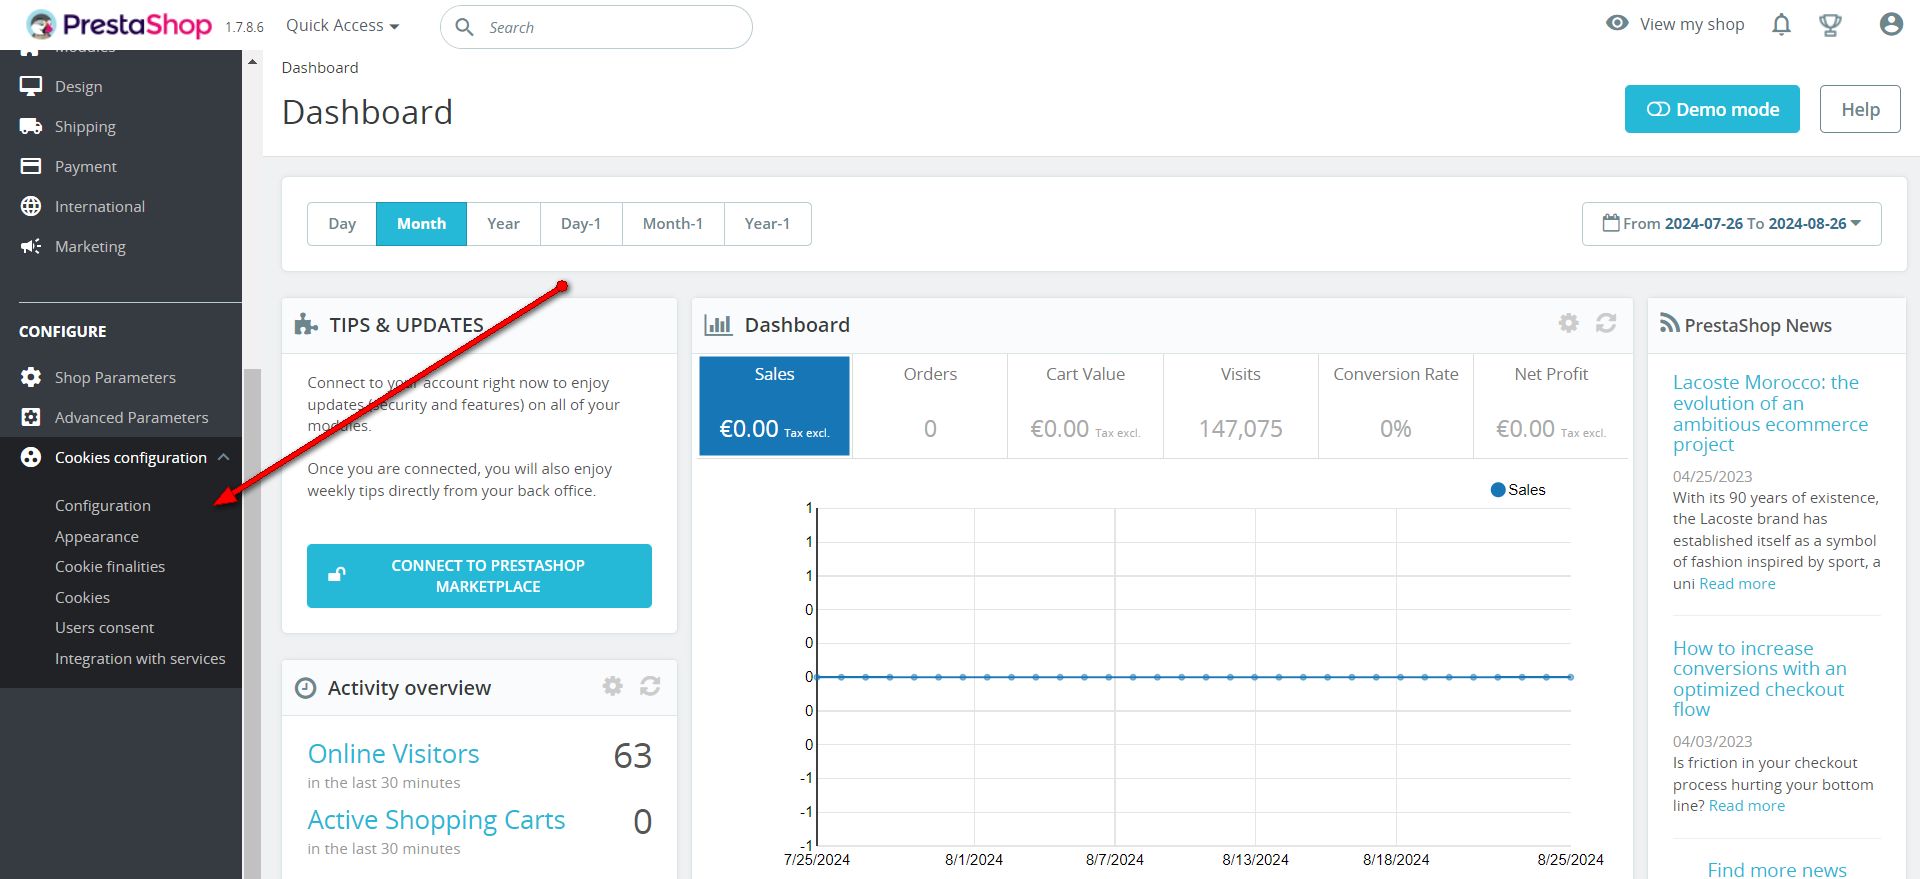This screenshot has width=1920, height=879.
Task: Select the Year period tab
Action: click(503, 224)
